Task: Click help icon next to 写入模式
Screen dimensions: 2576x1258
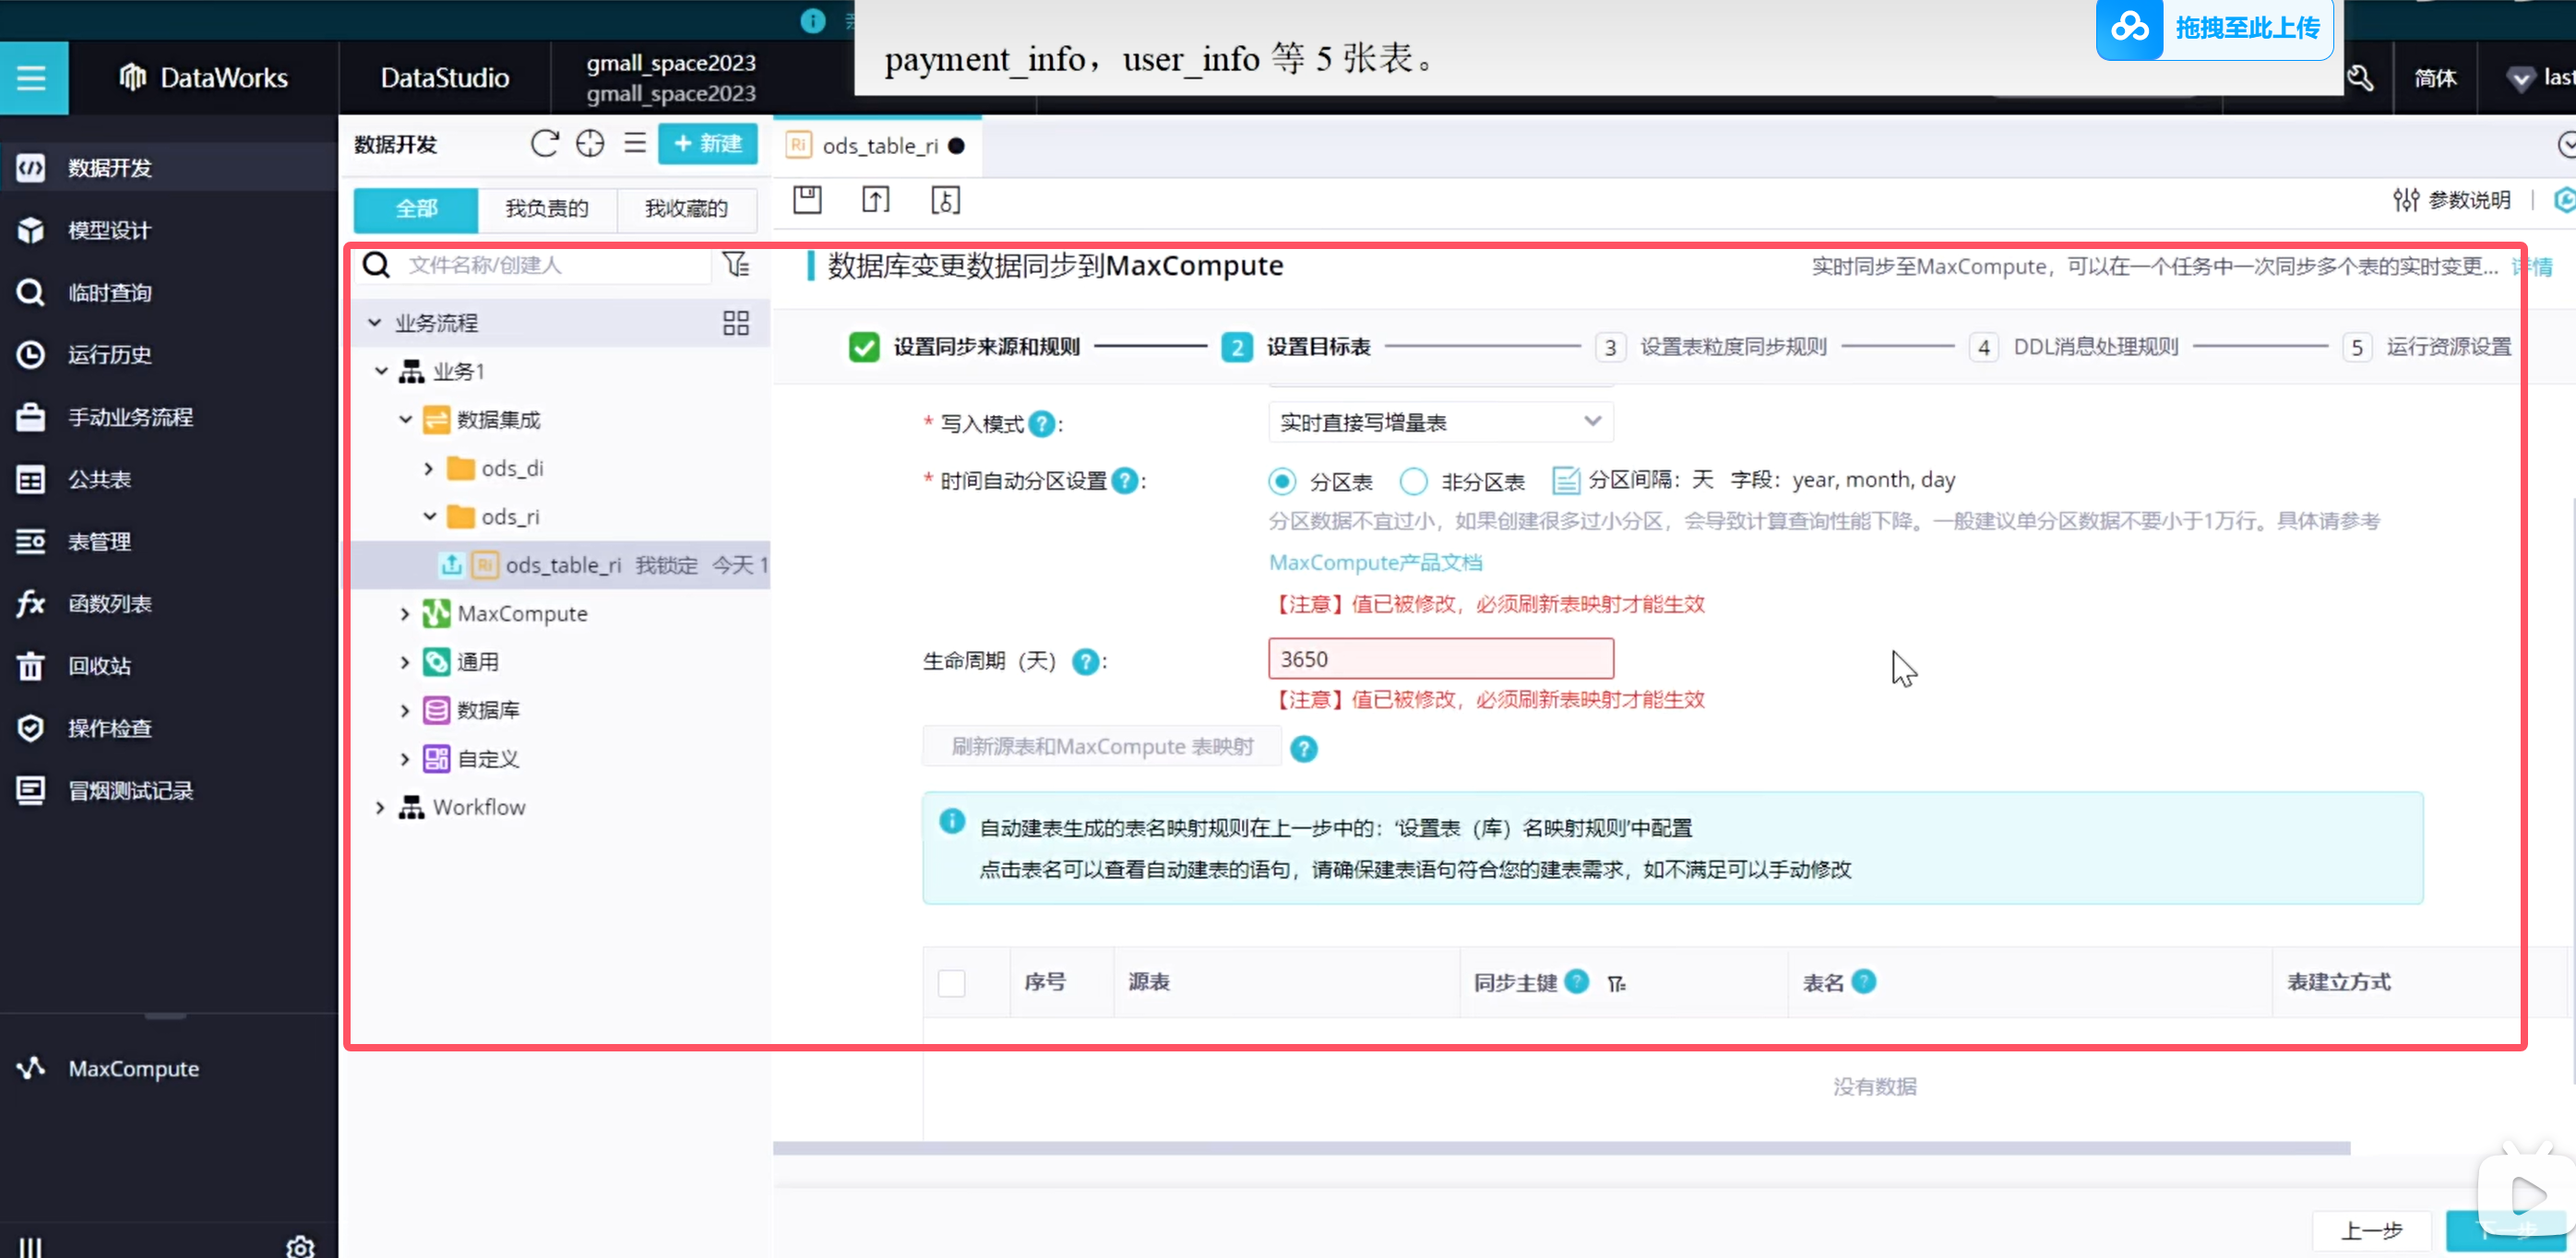Action: coord(1041,424)
